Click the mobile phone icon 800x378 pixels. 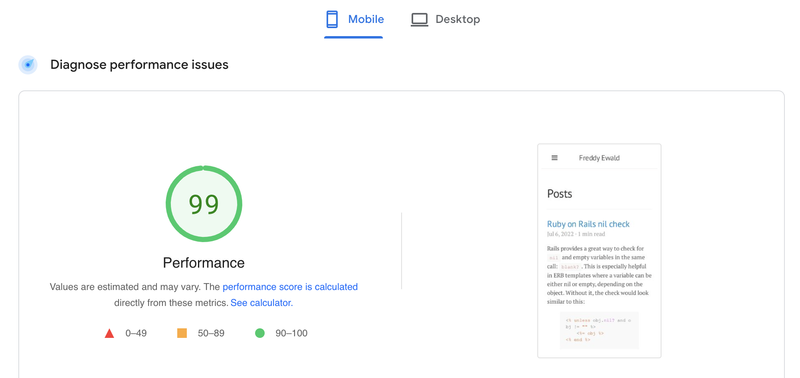click(332, 19)
